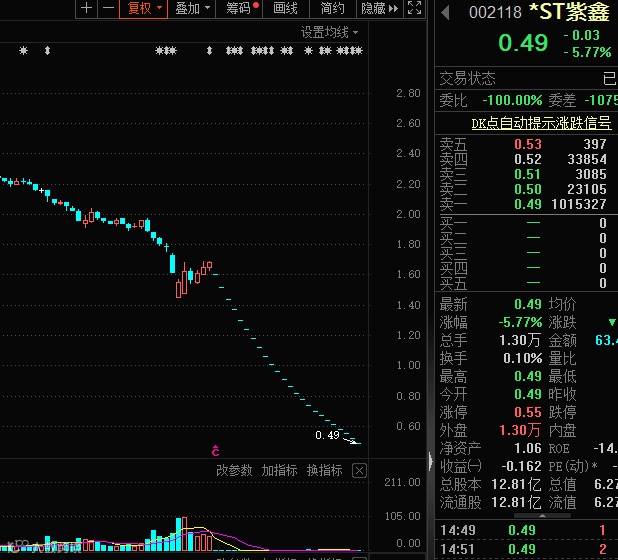Click the 涨幅 value -5.77%
This screenshot has height=560, width=618.
coord(520,322)
